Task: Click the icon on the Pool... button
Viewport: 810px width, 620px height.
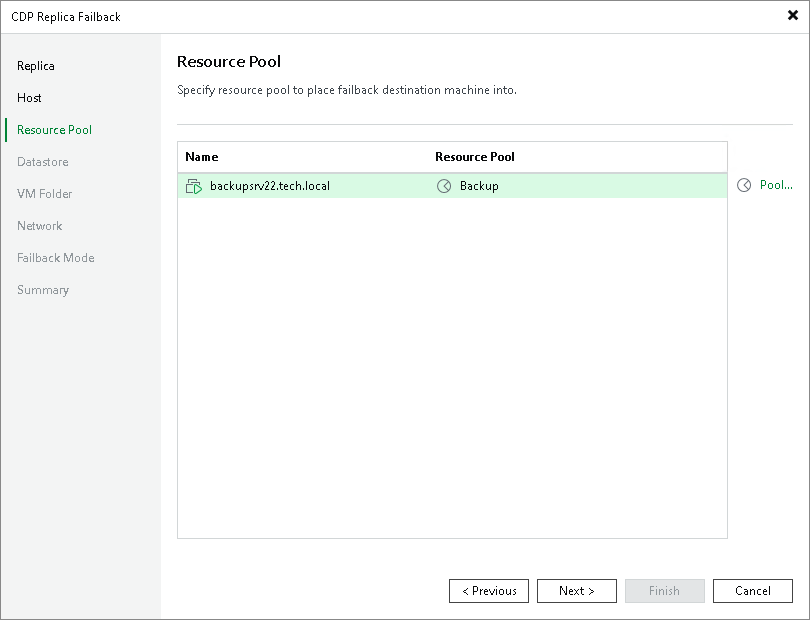Action: pos(744,185)
